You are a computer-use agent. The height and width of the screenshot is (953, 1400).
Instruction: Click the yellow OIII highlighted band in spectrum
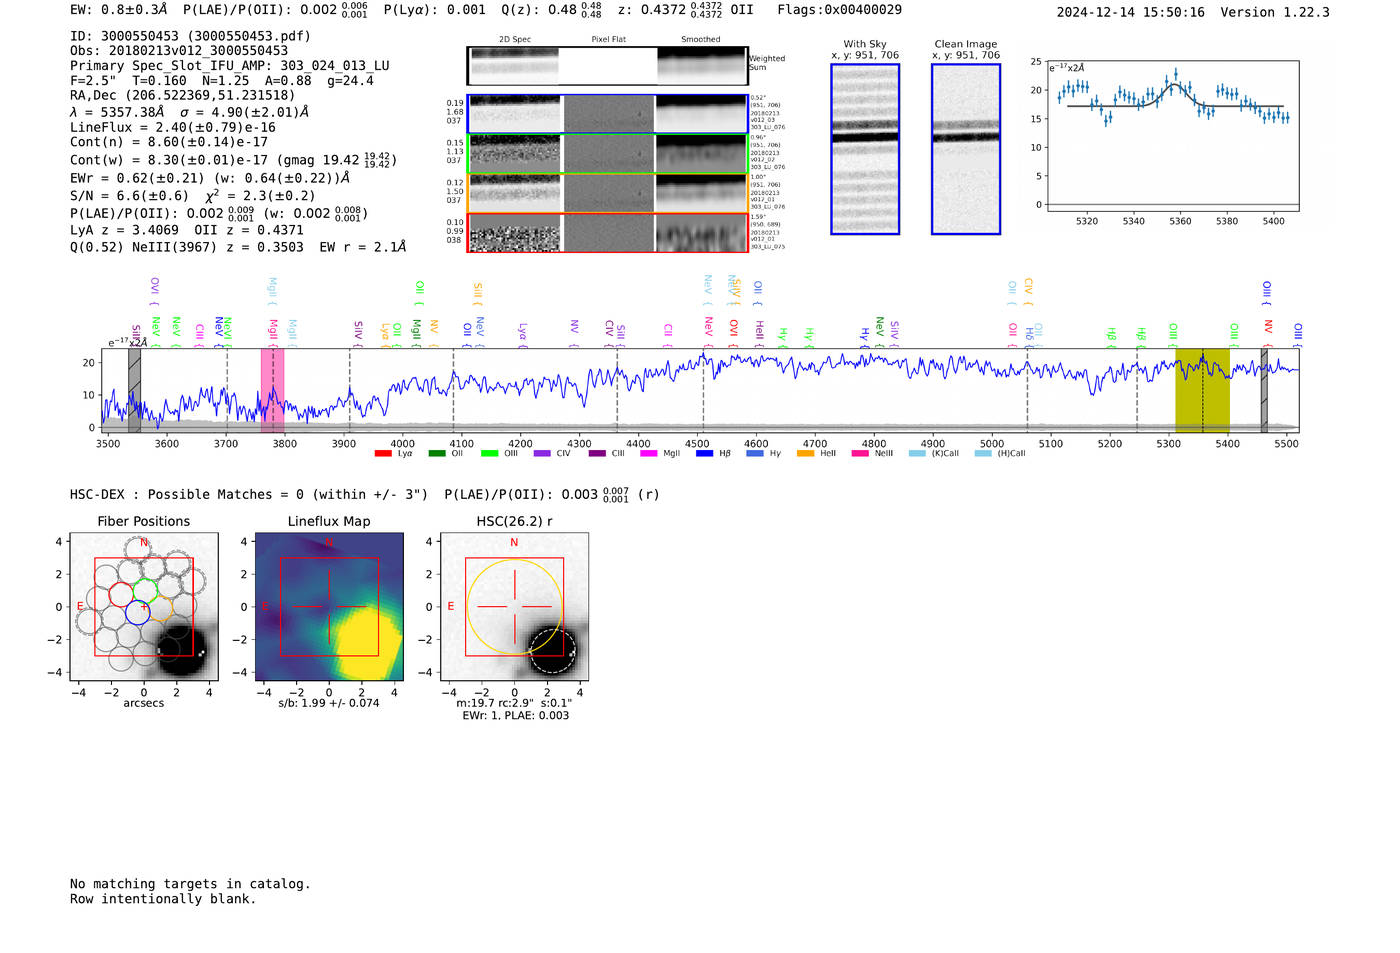click(x=1202, y=390)
